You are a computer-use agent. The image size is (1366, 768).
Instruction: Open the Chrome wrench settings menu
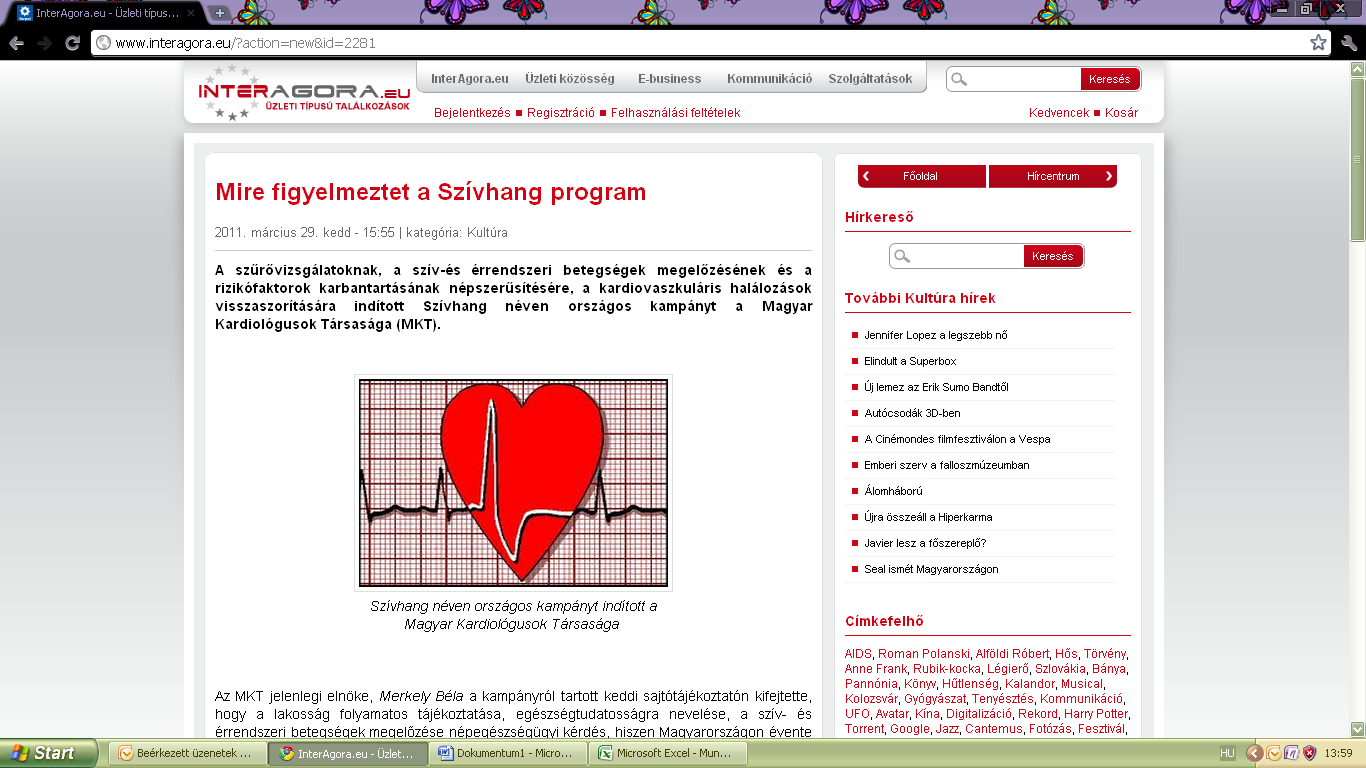[1348, 43]
